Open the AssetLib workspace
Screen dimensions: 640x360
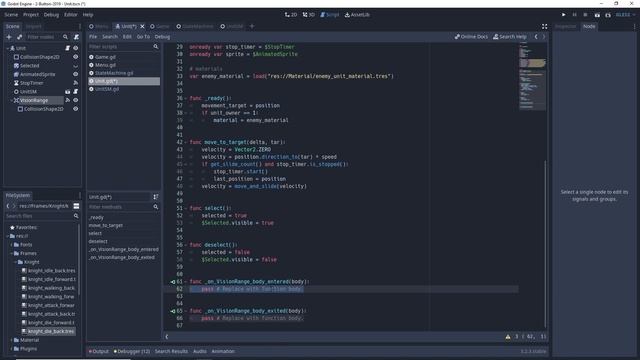(x=357, y=15)
